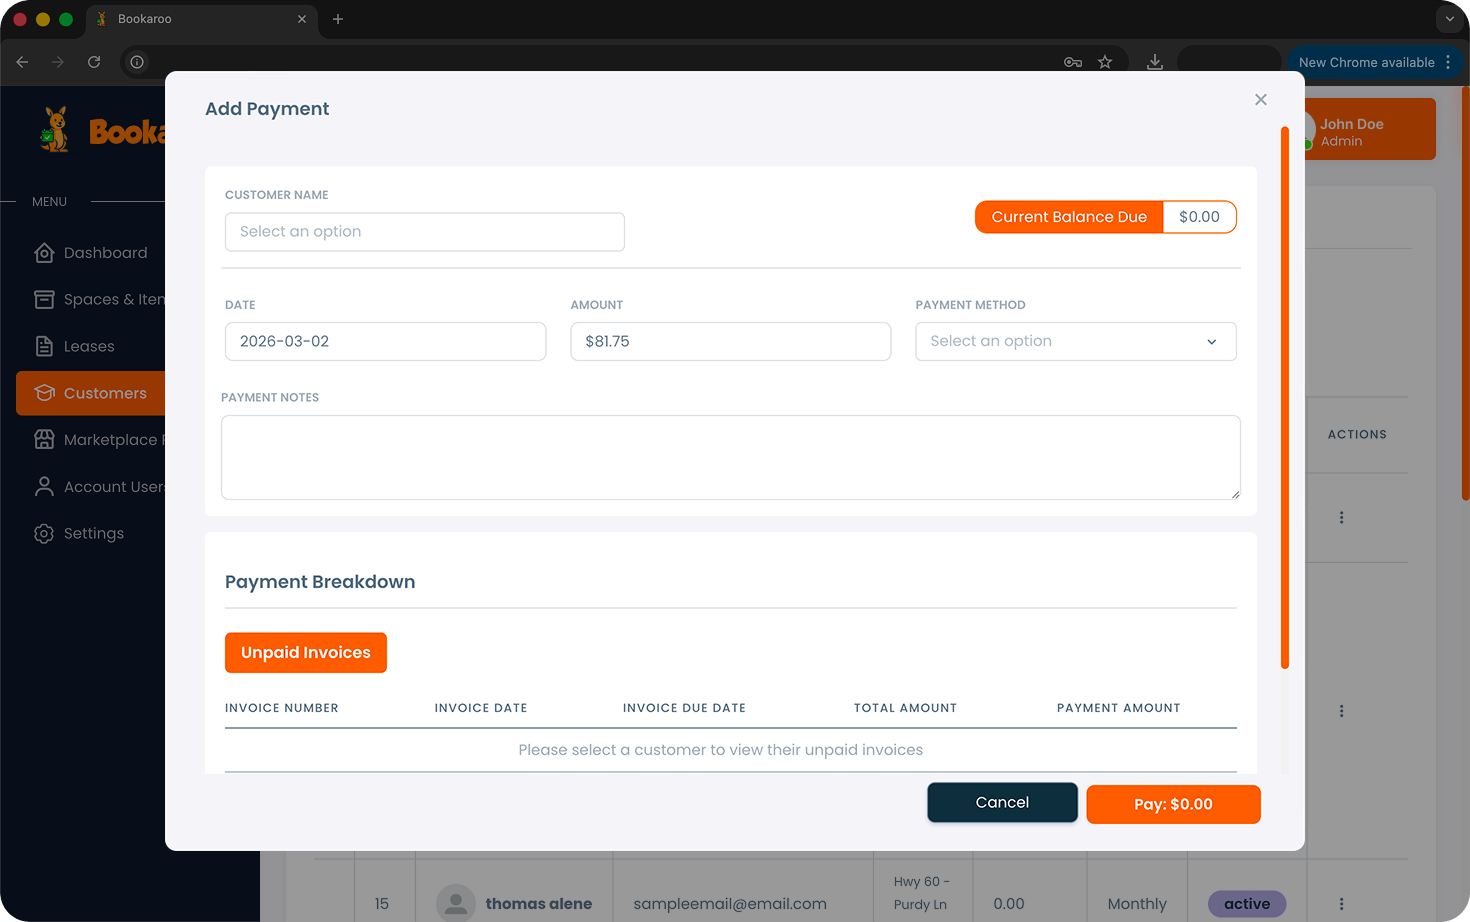Click the Pay: $0.00 button

click(1172, 804)
